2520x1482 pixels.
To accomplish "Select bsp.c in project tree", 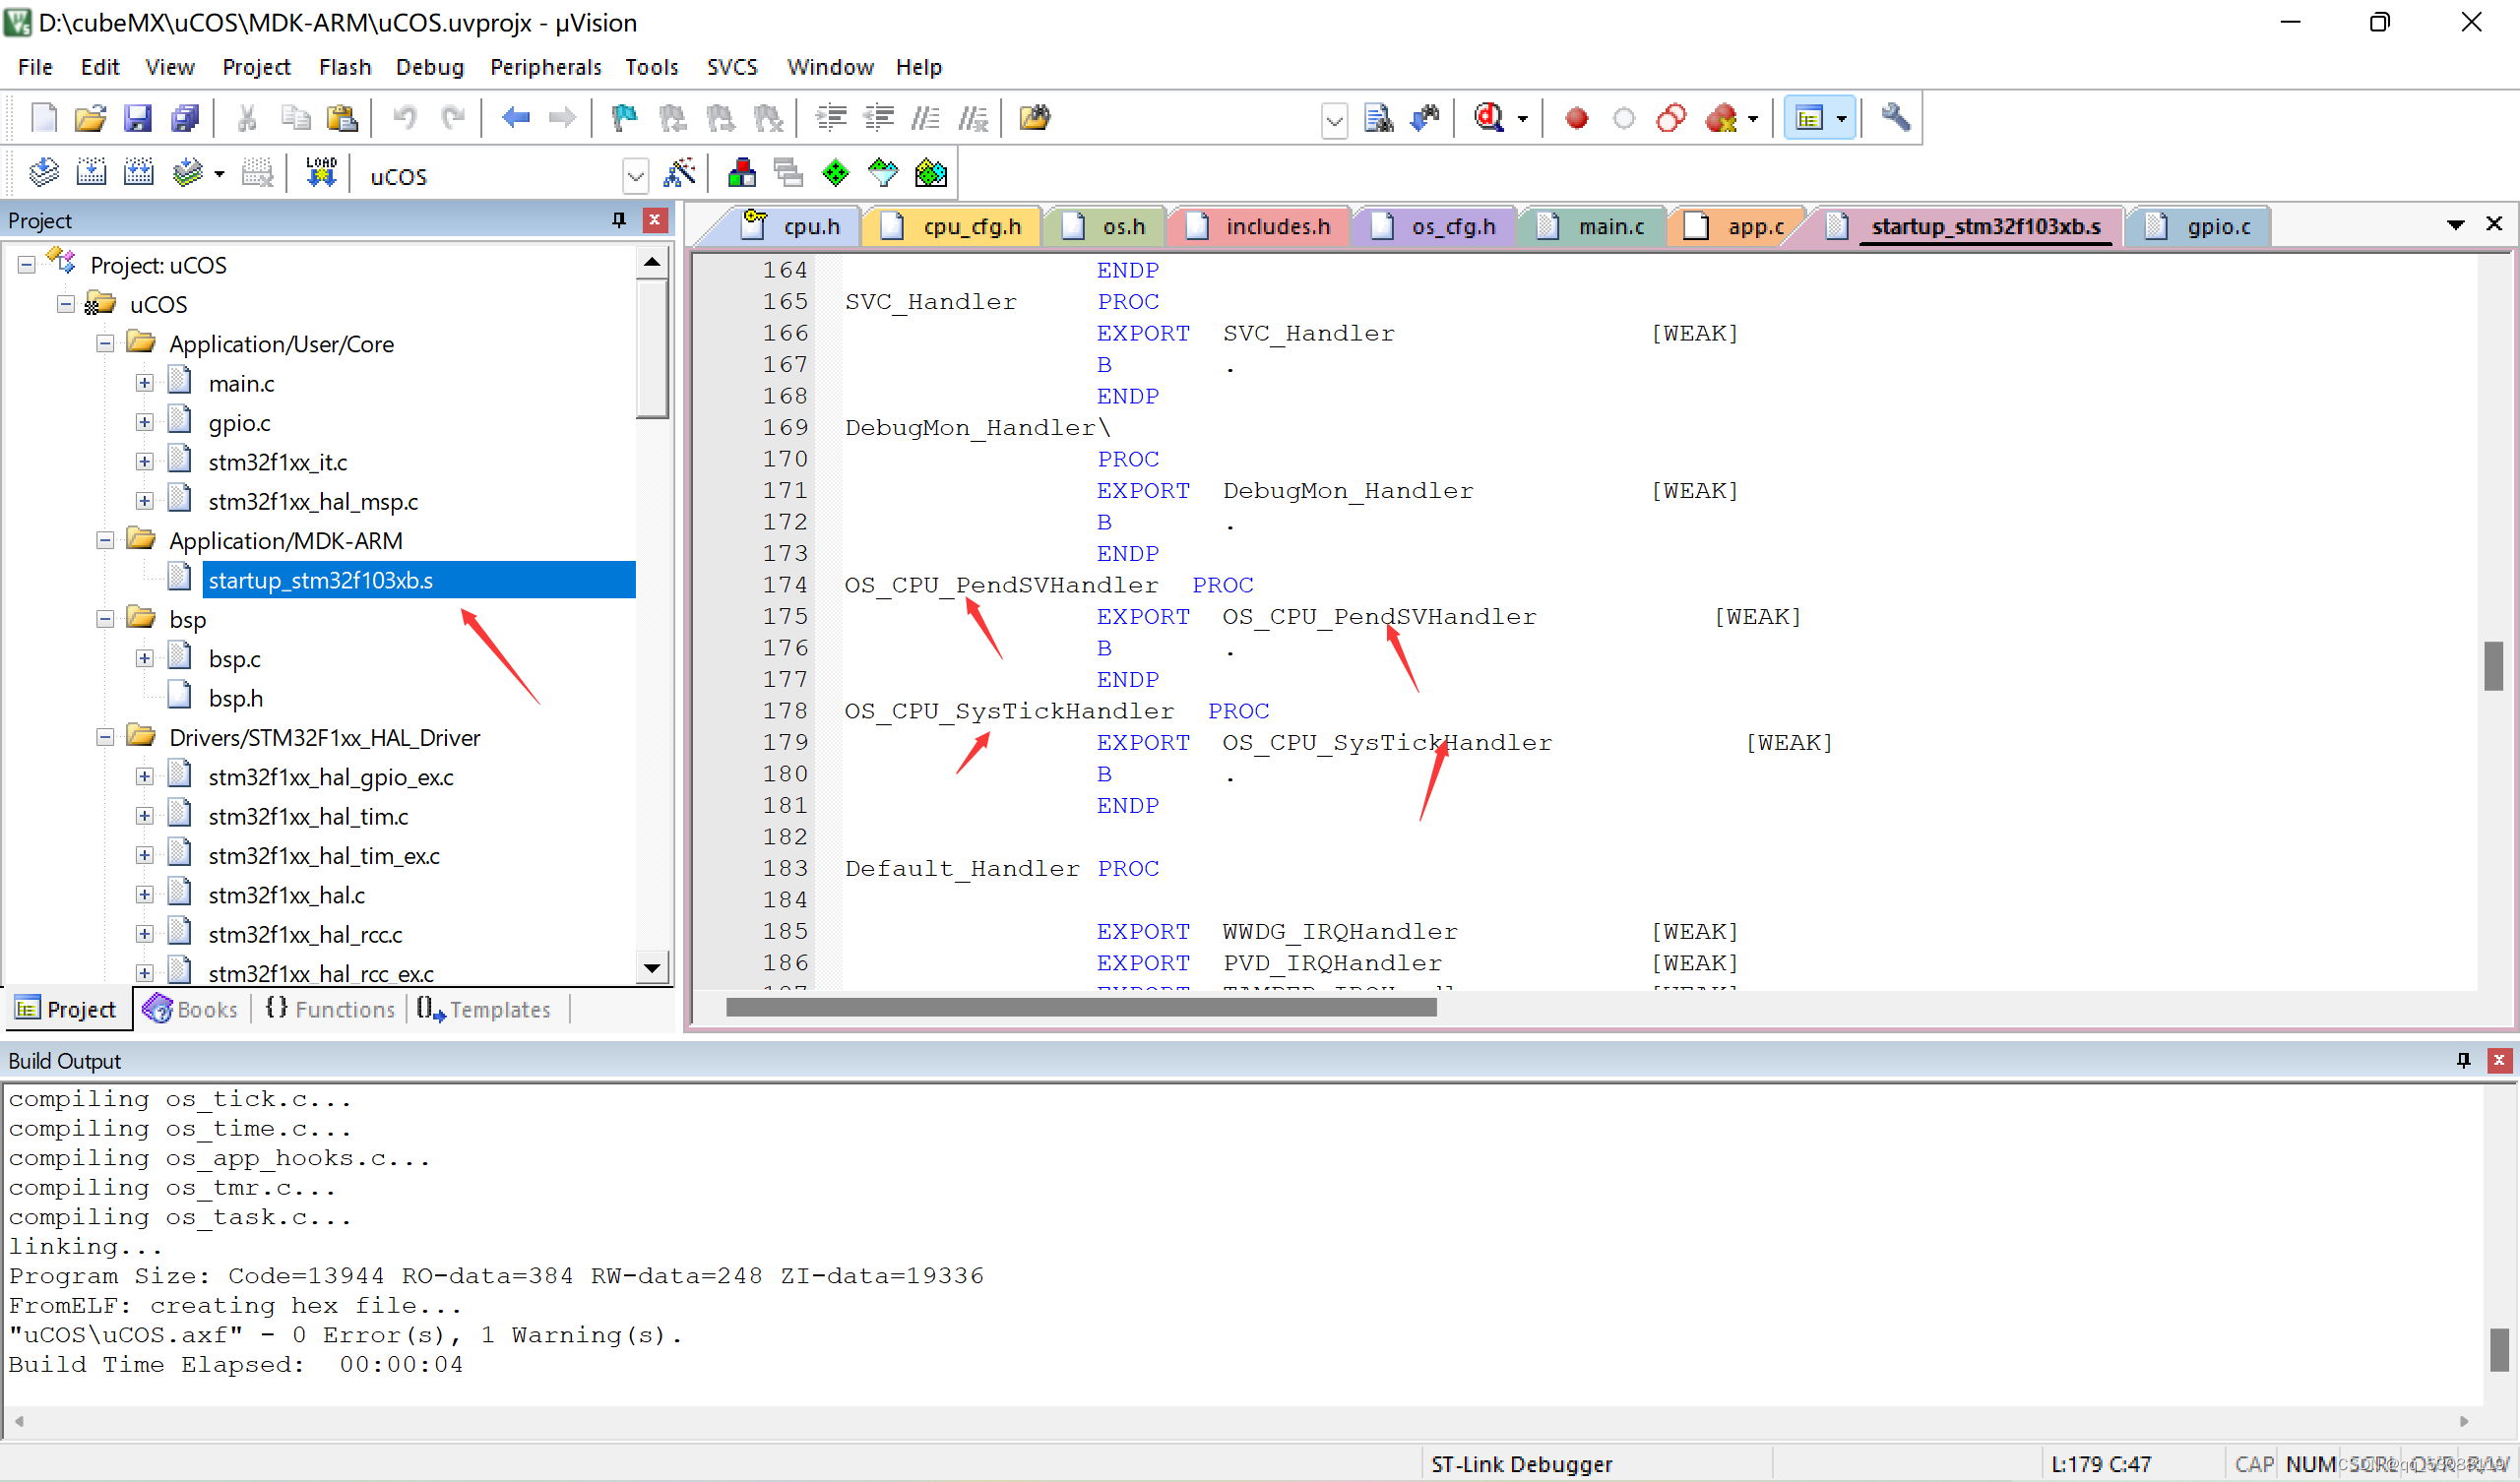I will click(234, 659).
